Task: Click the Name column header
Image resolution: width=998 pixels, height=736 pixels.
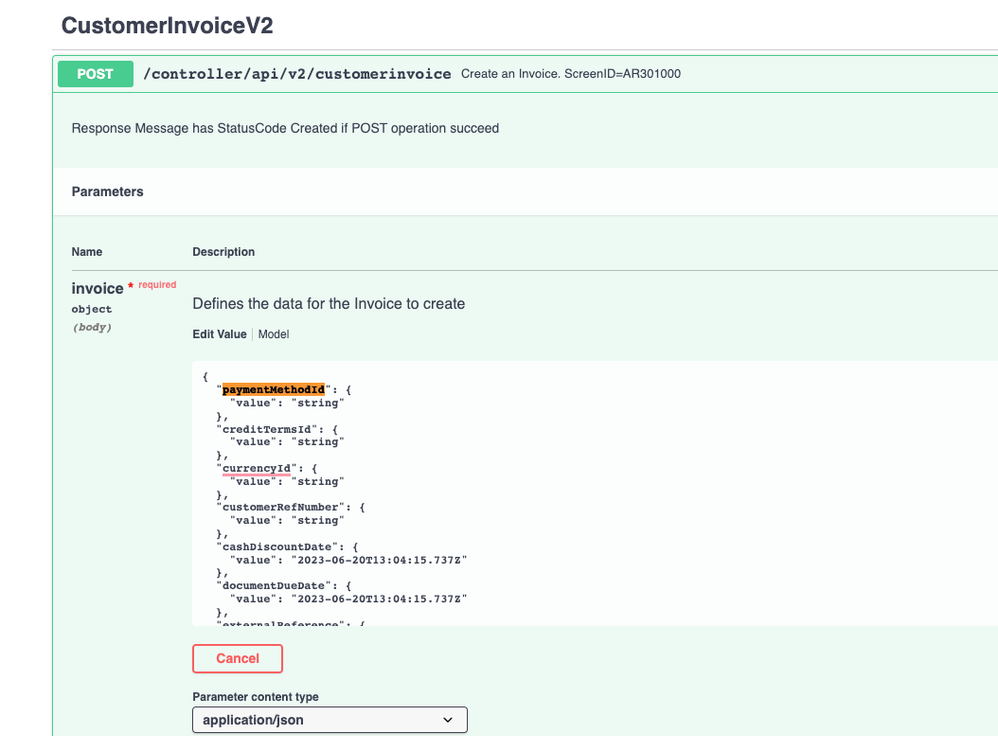Action: pyautogui.click(x=87, y=251)
